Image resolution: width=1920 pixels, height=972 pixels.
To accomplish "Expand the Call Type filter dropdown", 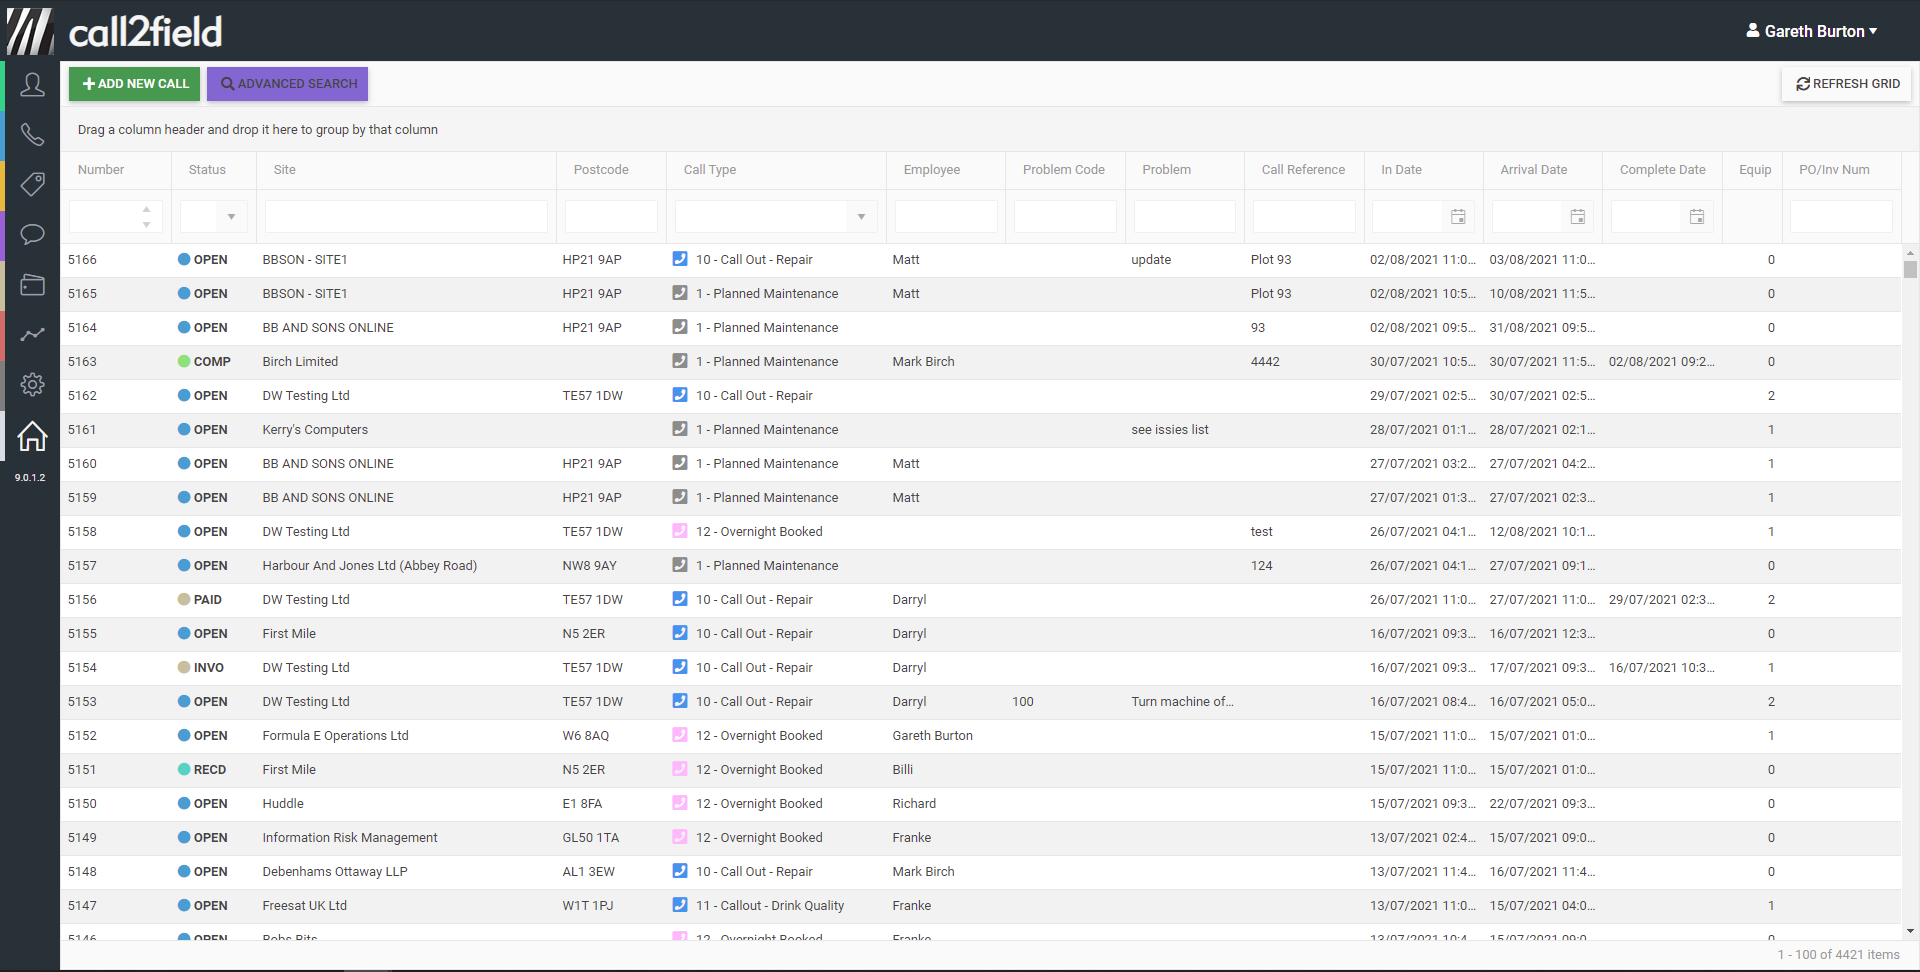I will click(861, 217).
